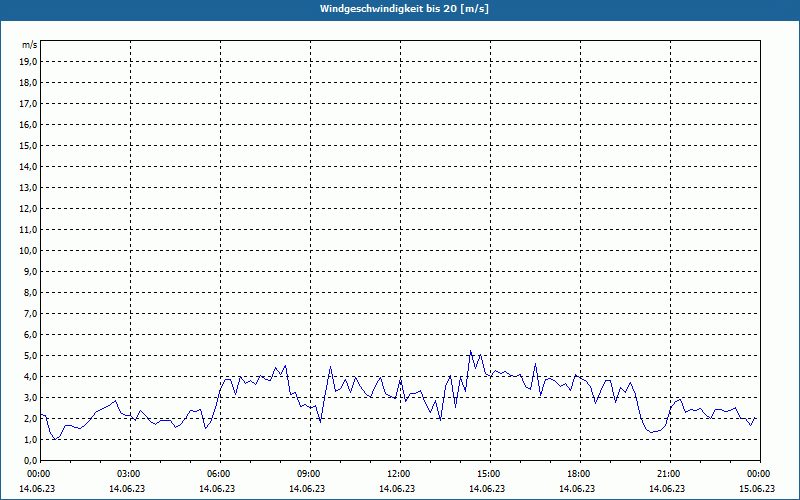Click the 15:00 time label
This screenshot has width=800, height=500.
tap(490, 474)
